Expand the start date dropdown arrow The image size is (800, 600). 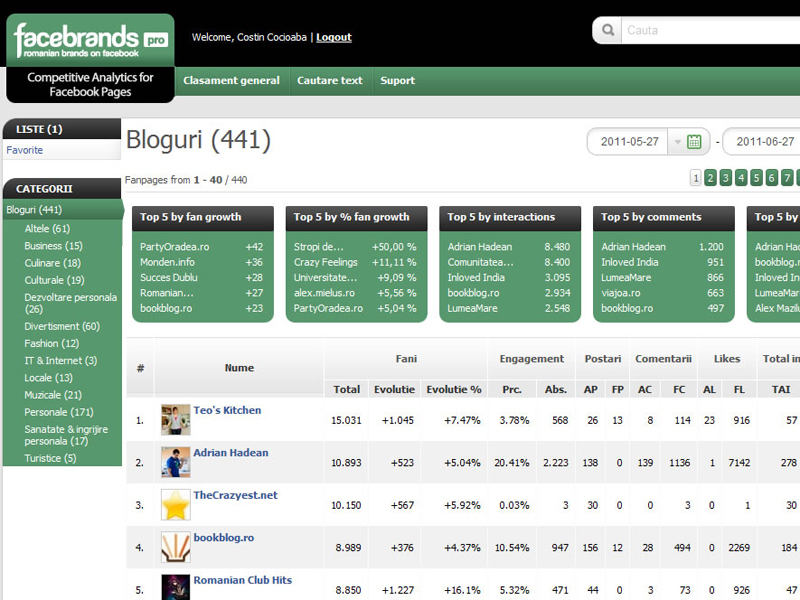[x=678, y=142]
